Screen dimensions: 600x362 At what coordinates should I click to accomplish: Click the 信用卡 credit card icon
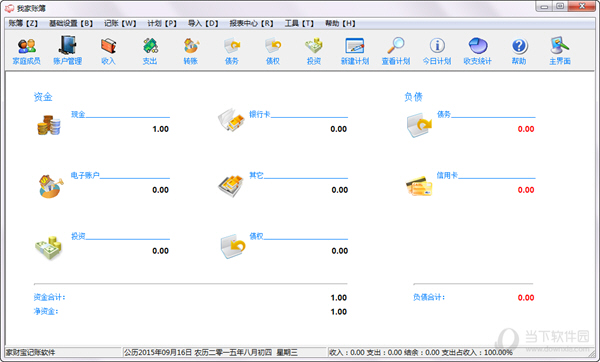point(419,186)
